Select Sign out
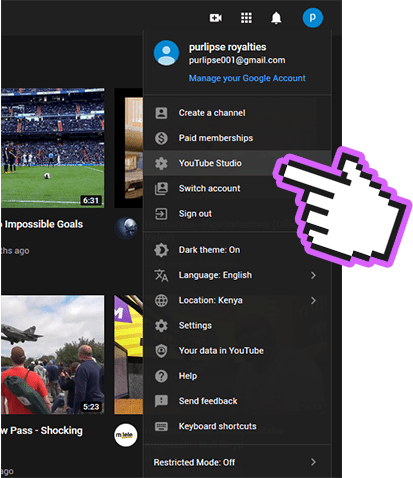This screenshot has width=413, height=478. pos(237,214)
